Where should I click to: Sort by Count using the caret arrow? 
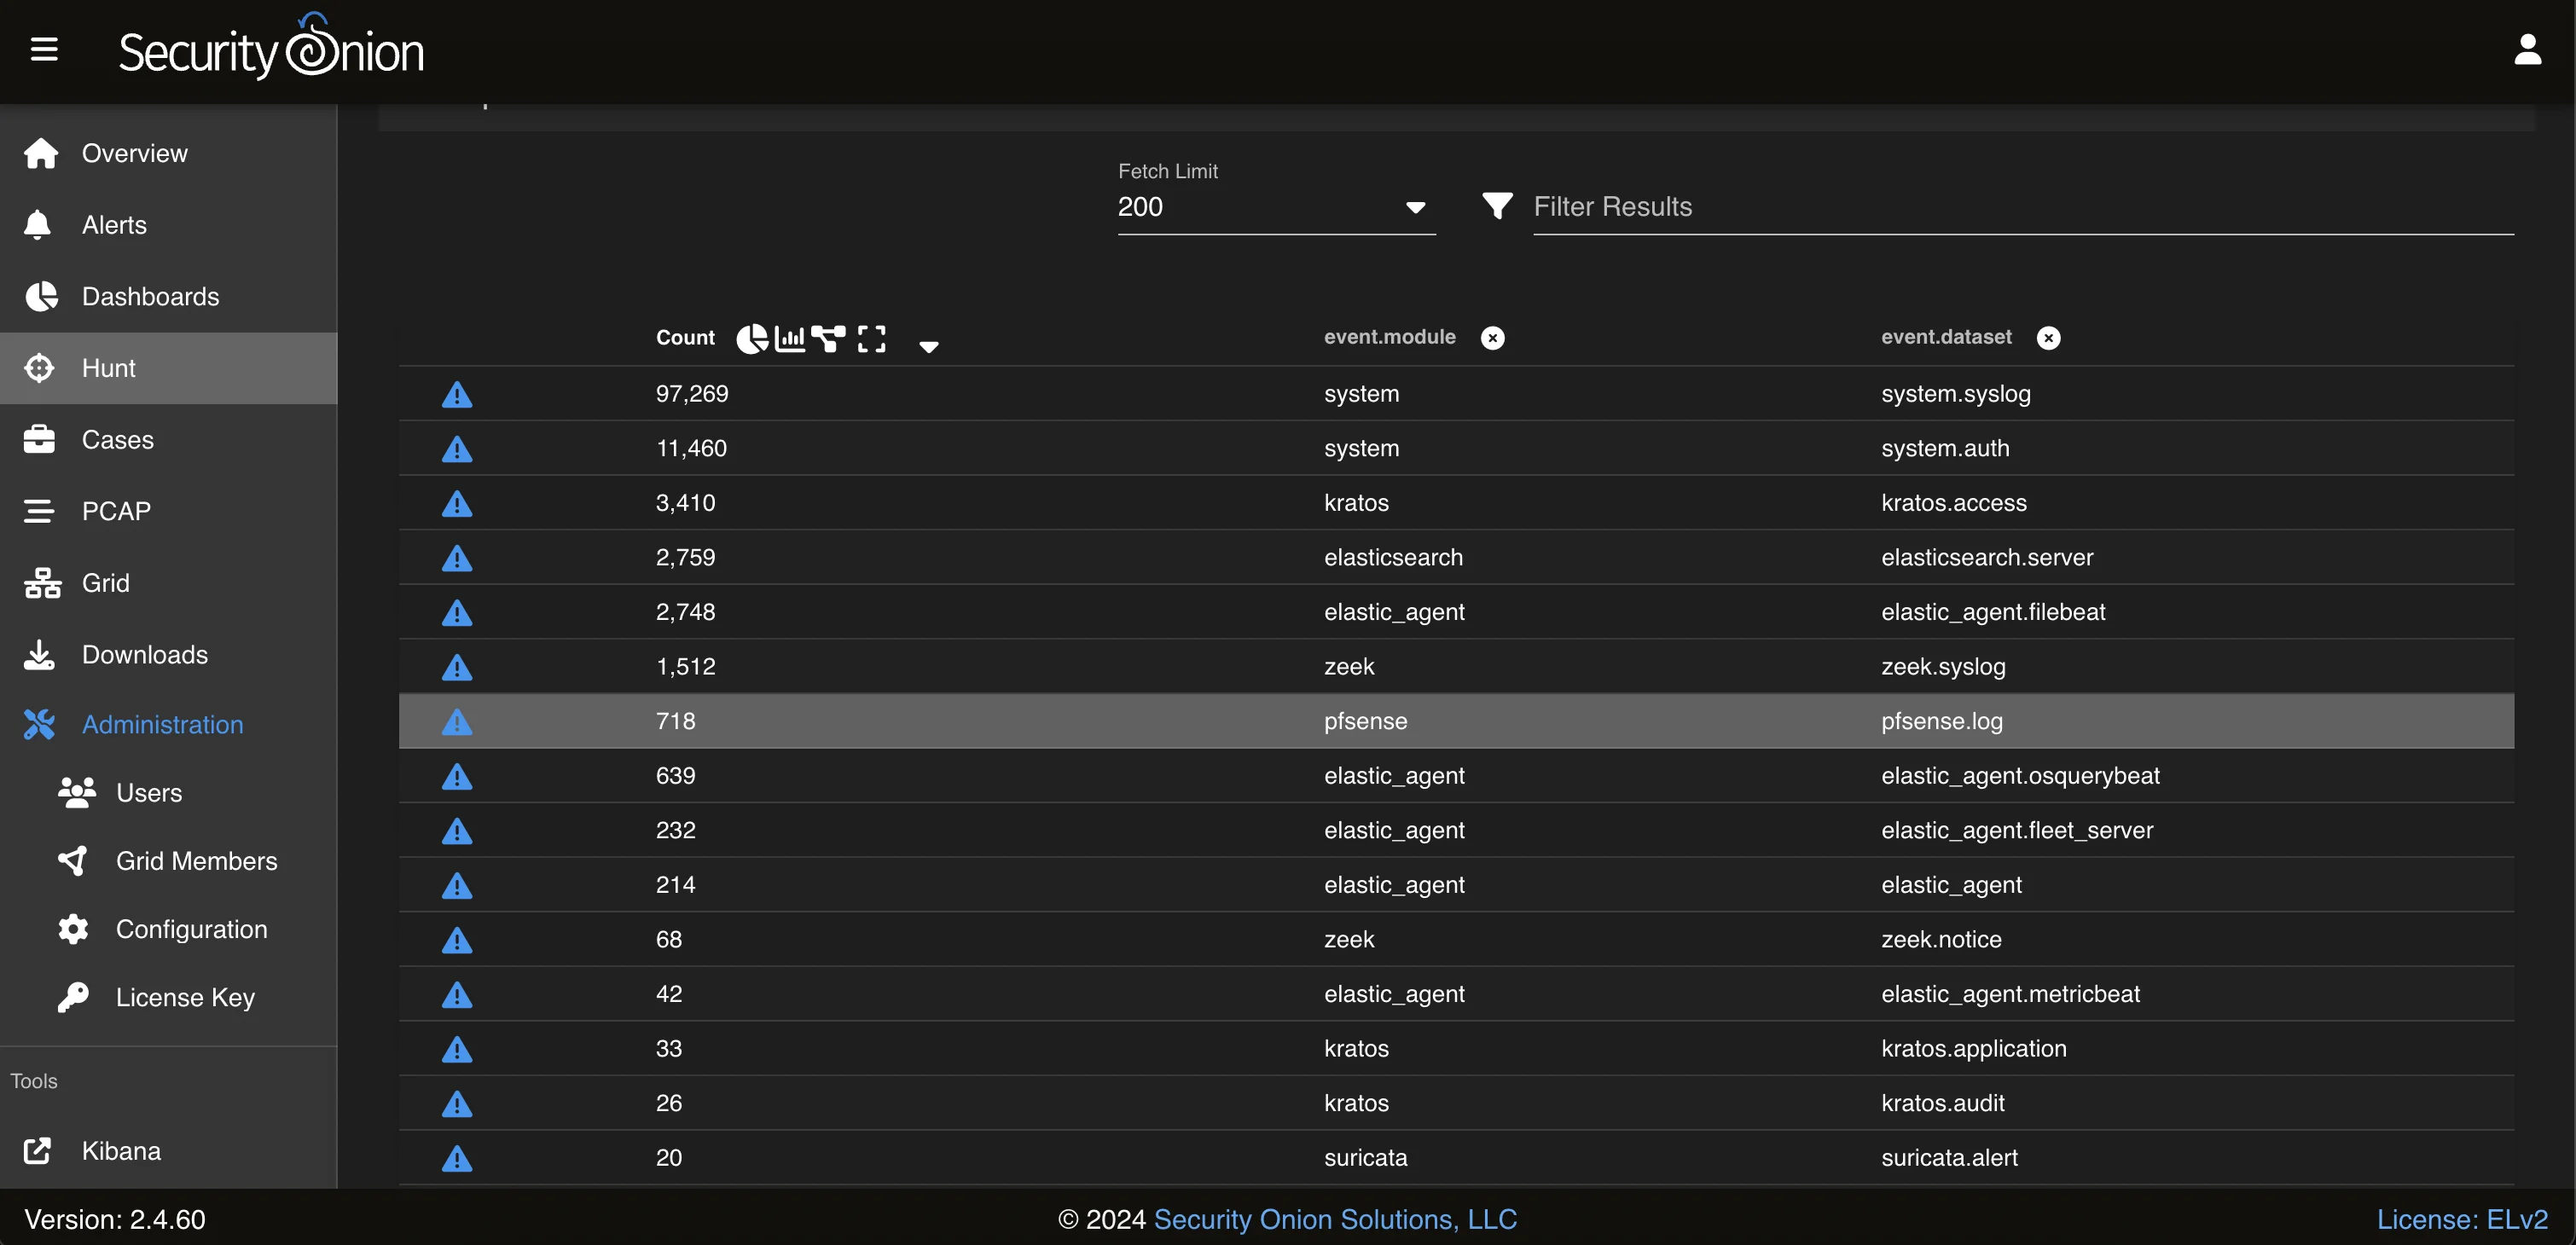pos(928,346)
